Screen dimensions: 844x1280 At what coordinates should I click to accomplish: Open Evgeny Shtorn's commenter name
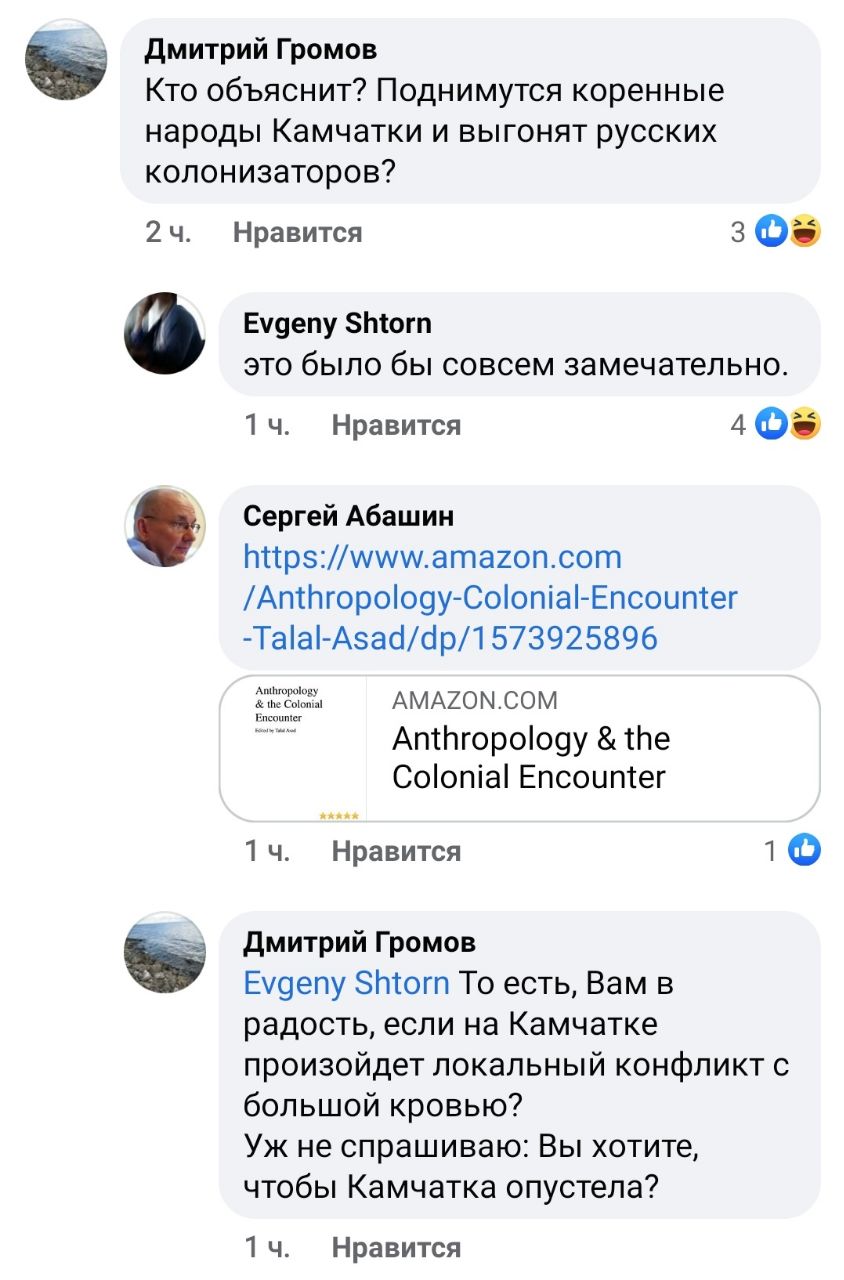pyautogui.click(x=337, y=323)
